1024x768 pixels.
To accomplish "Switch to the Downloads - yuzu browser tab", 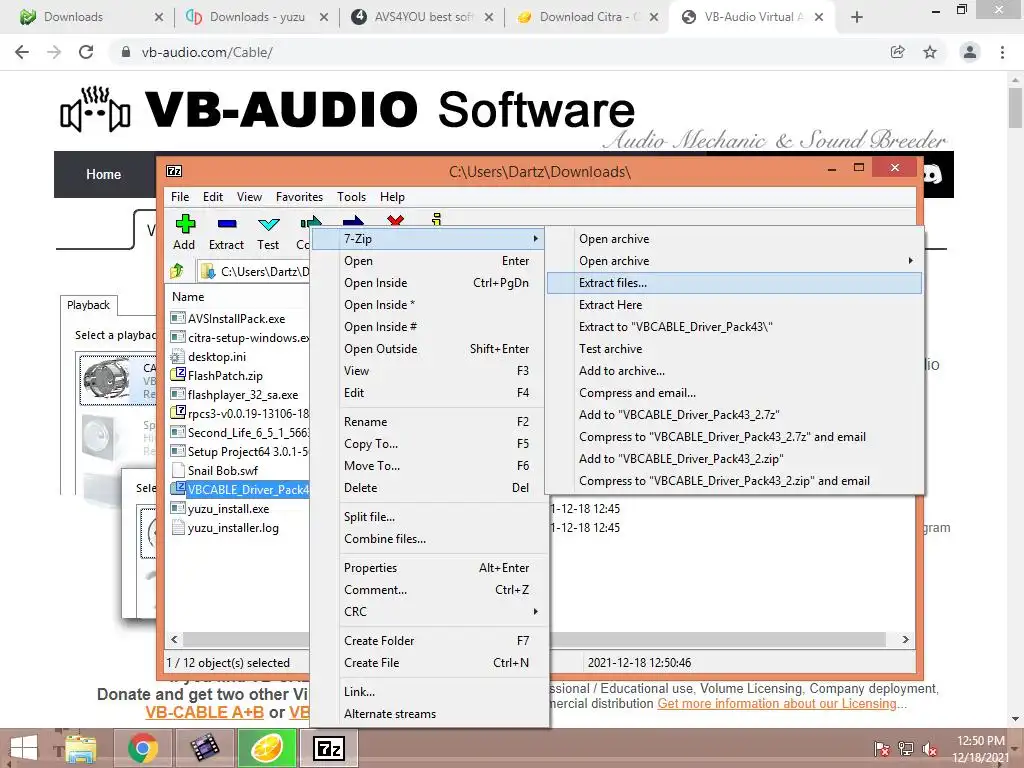I will coord(256,17).
